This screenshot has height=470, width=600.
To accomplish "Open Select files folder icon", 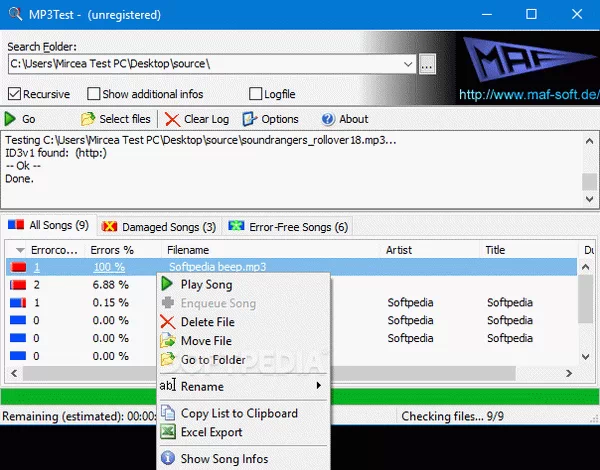I will coord(88,119).
